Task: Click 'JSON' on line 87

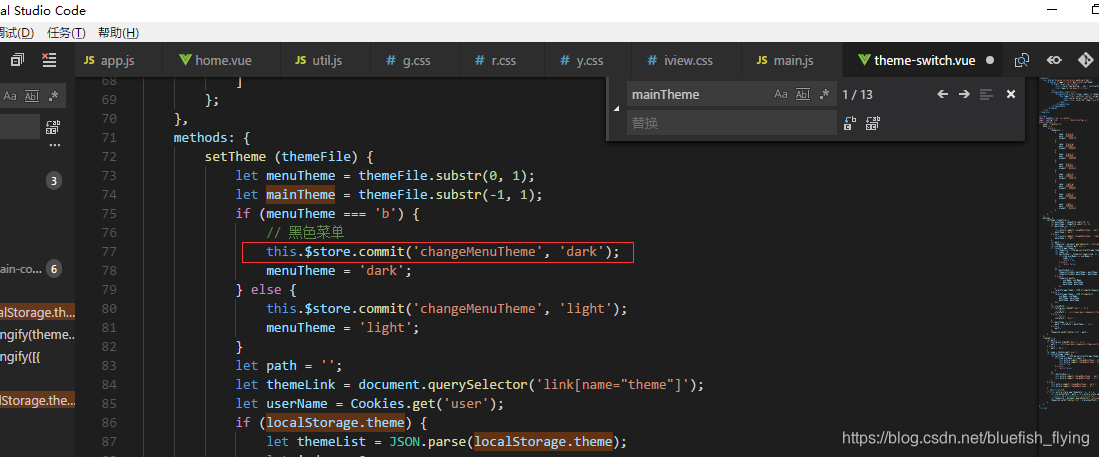Action: 404,442
